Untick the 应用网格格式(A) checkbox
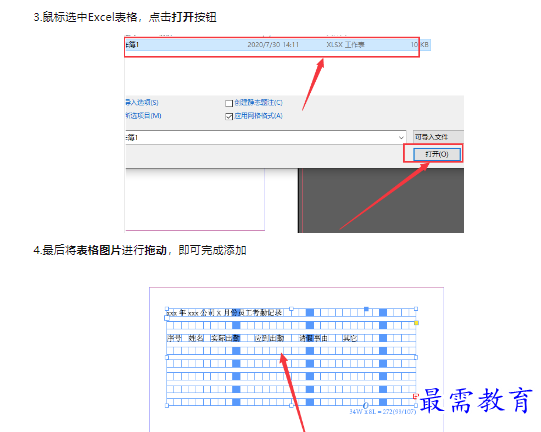541x432 pixels. 229,116
